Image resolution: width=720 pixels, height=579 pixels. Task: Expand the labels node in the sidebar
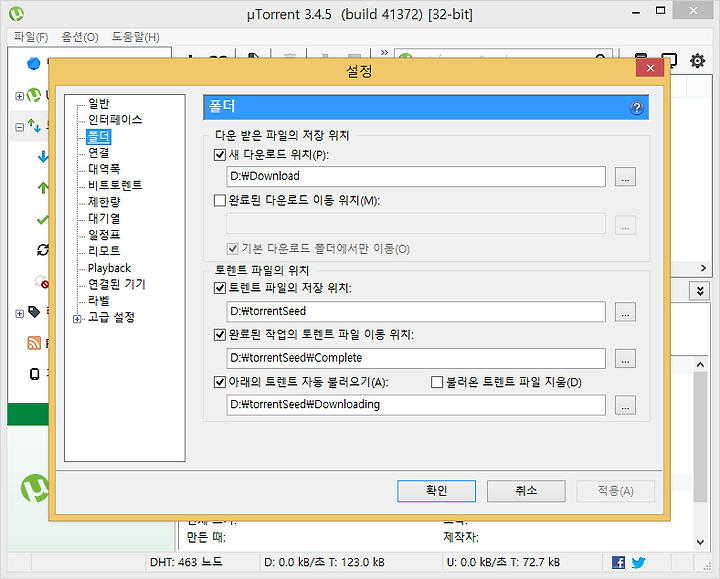coord(19,314)
